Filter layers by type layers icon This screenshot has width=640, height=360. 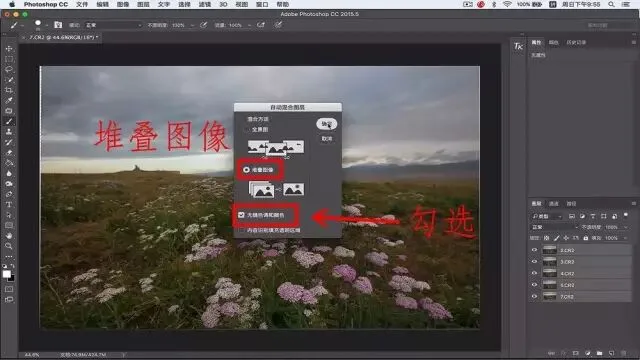(593, 216)
